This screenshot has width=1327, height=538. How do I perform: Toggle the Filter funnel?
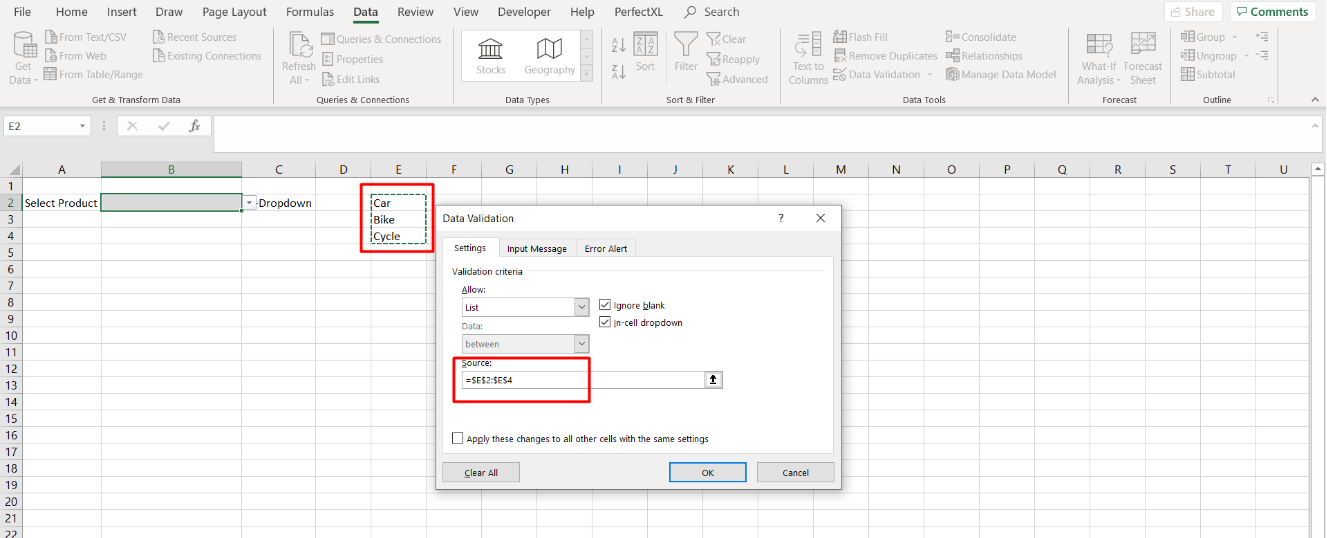click(686, 53)
